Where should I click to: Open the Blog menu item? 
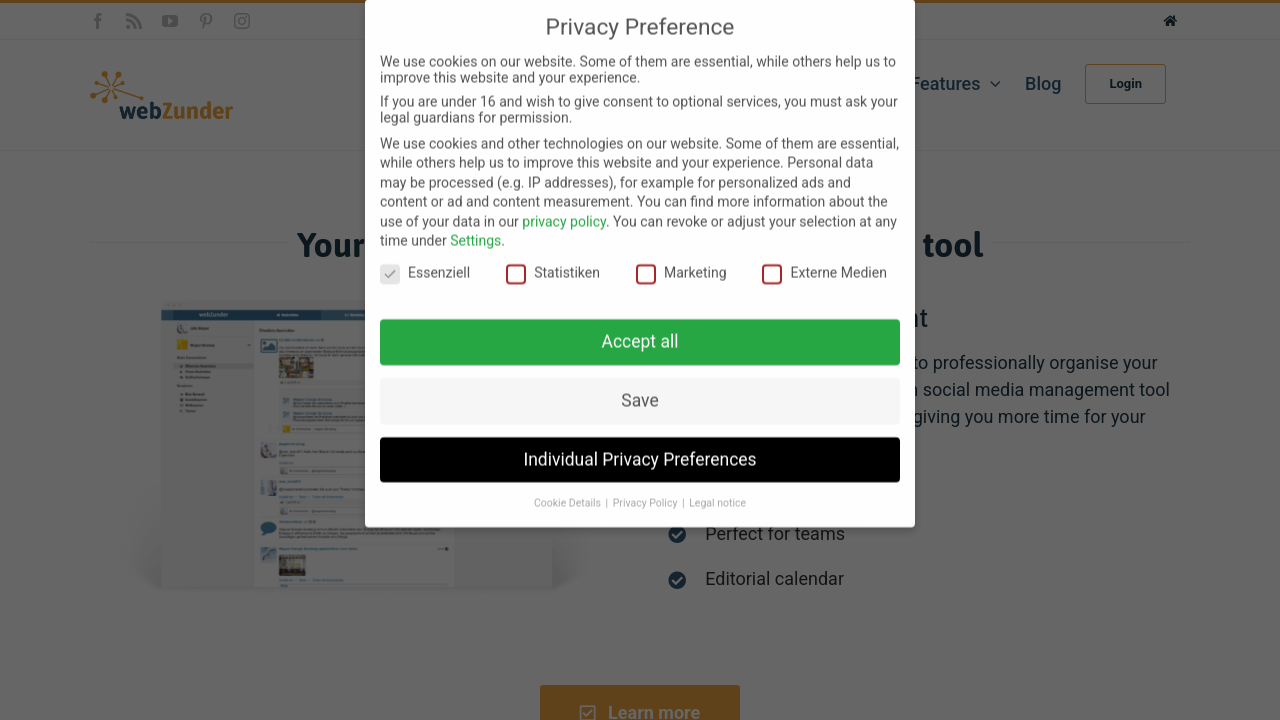point(1043,84)
